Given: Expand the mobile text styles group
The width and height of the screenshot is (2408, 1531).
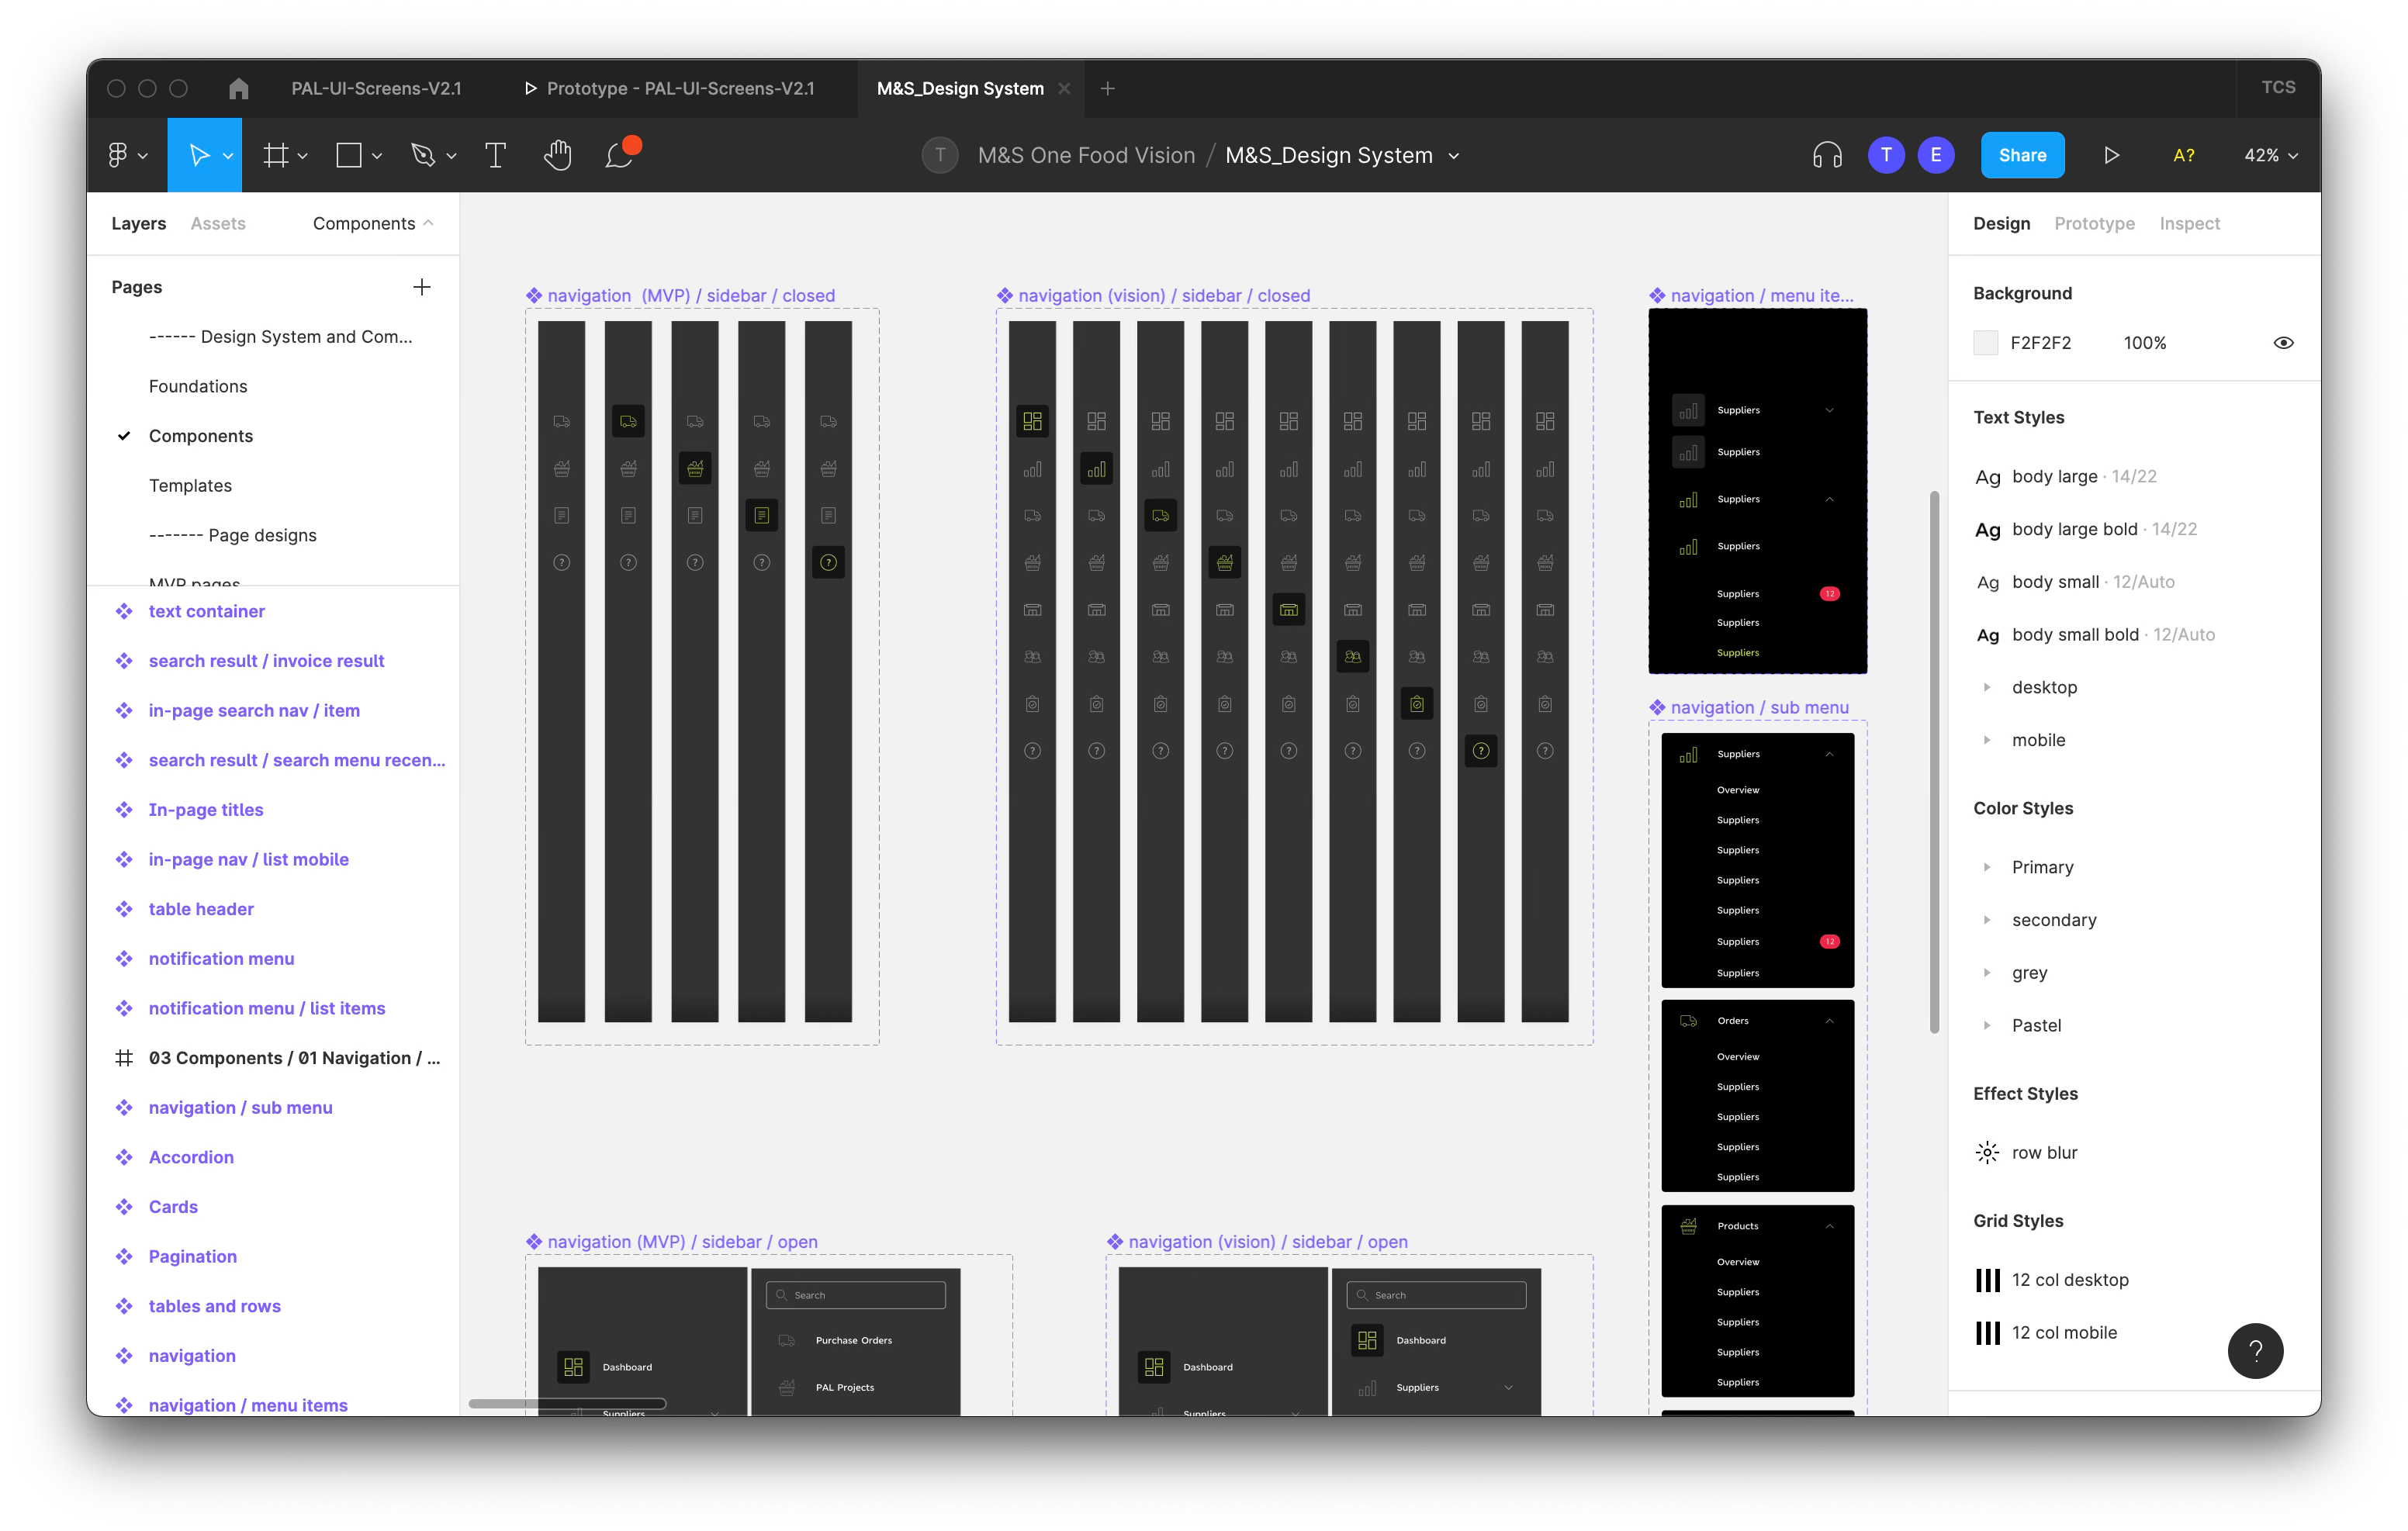Looking at the screenshot, I should [1987, 740].
